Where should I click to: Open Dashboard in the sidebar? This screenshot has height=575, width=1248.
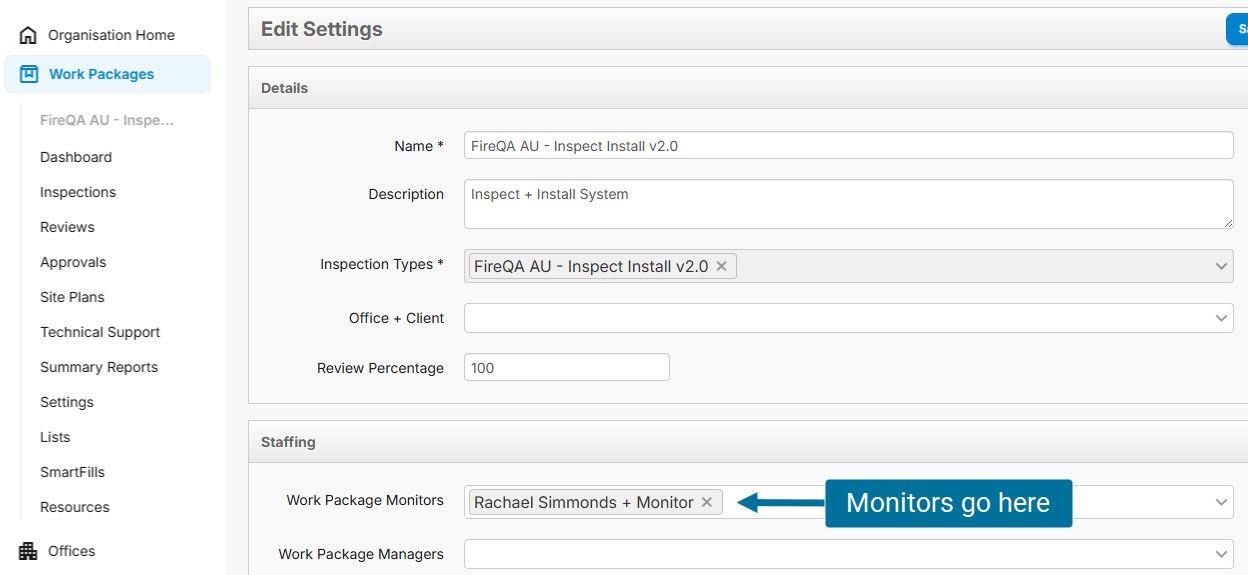(76, 157)
